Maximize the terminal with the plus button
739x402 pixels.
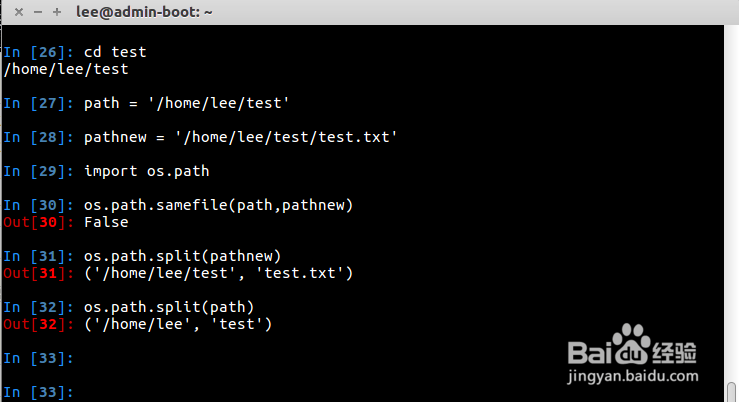click(56, 12)
